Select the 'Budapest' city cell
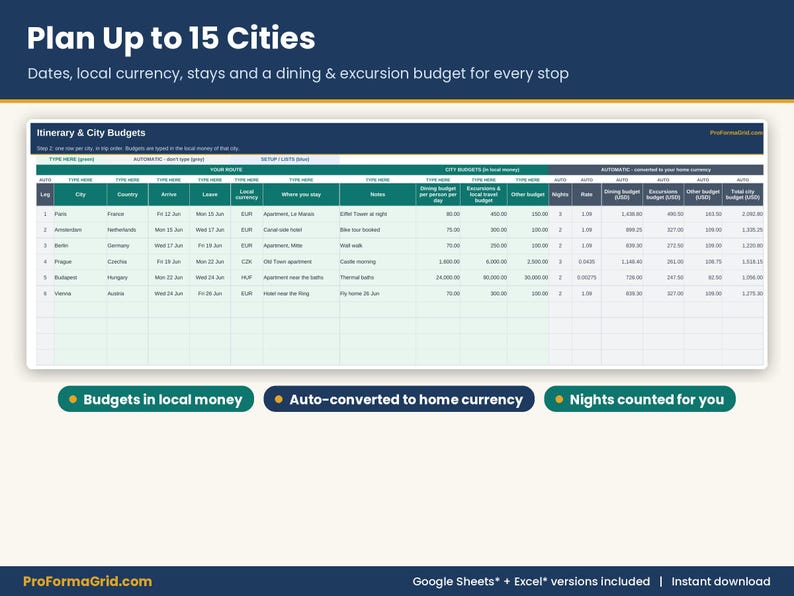794x596 pixels. [80, 277]
